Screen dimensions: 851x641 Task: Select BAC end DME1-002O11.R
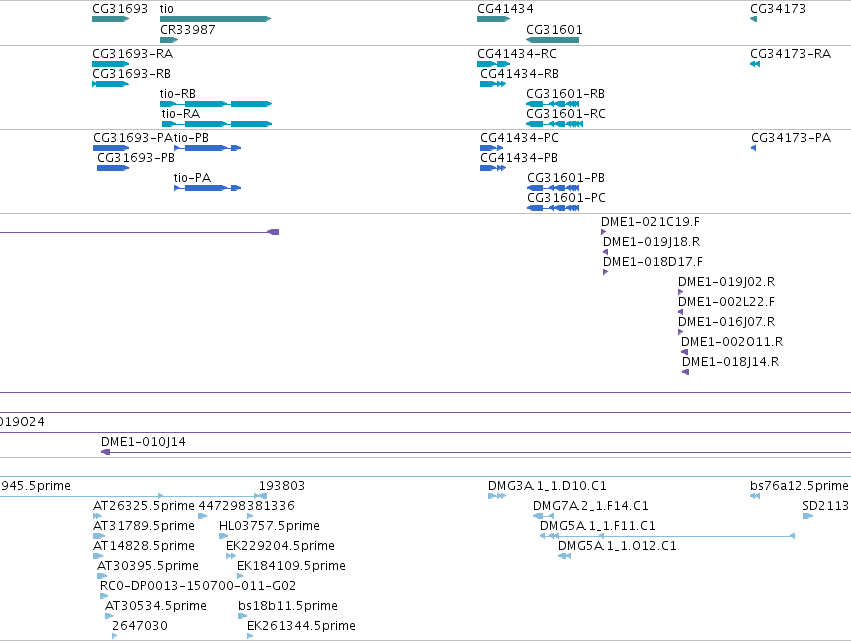click(x=732, y=342)
